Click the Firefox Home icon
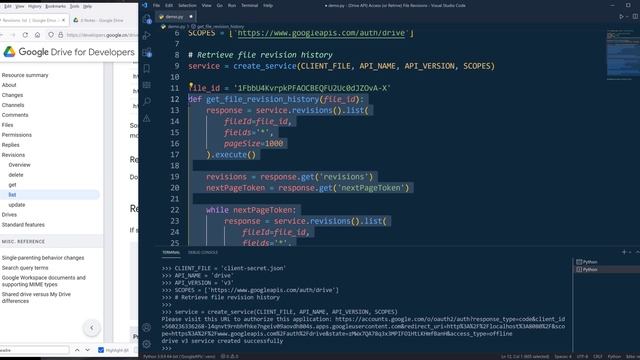Viewport: 640px width, 360px height. [38, 35]
